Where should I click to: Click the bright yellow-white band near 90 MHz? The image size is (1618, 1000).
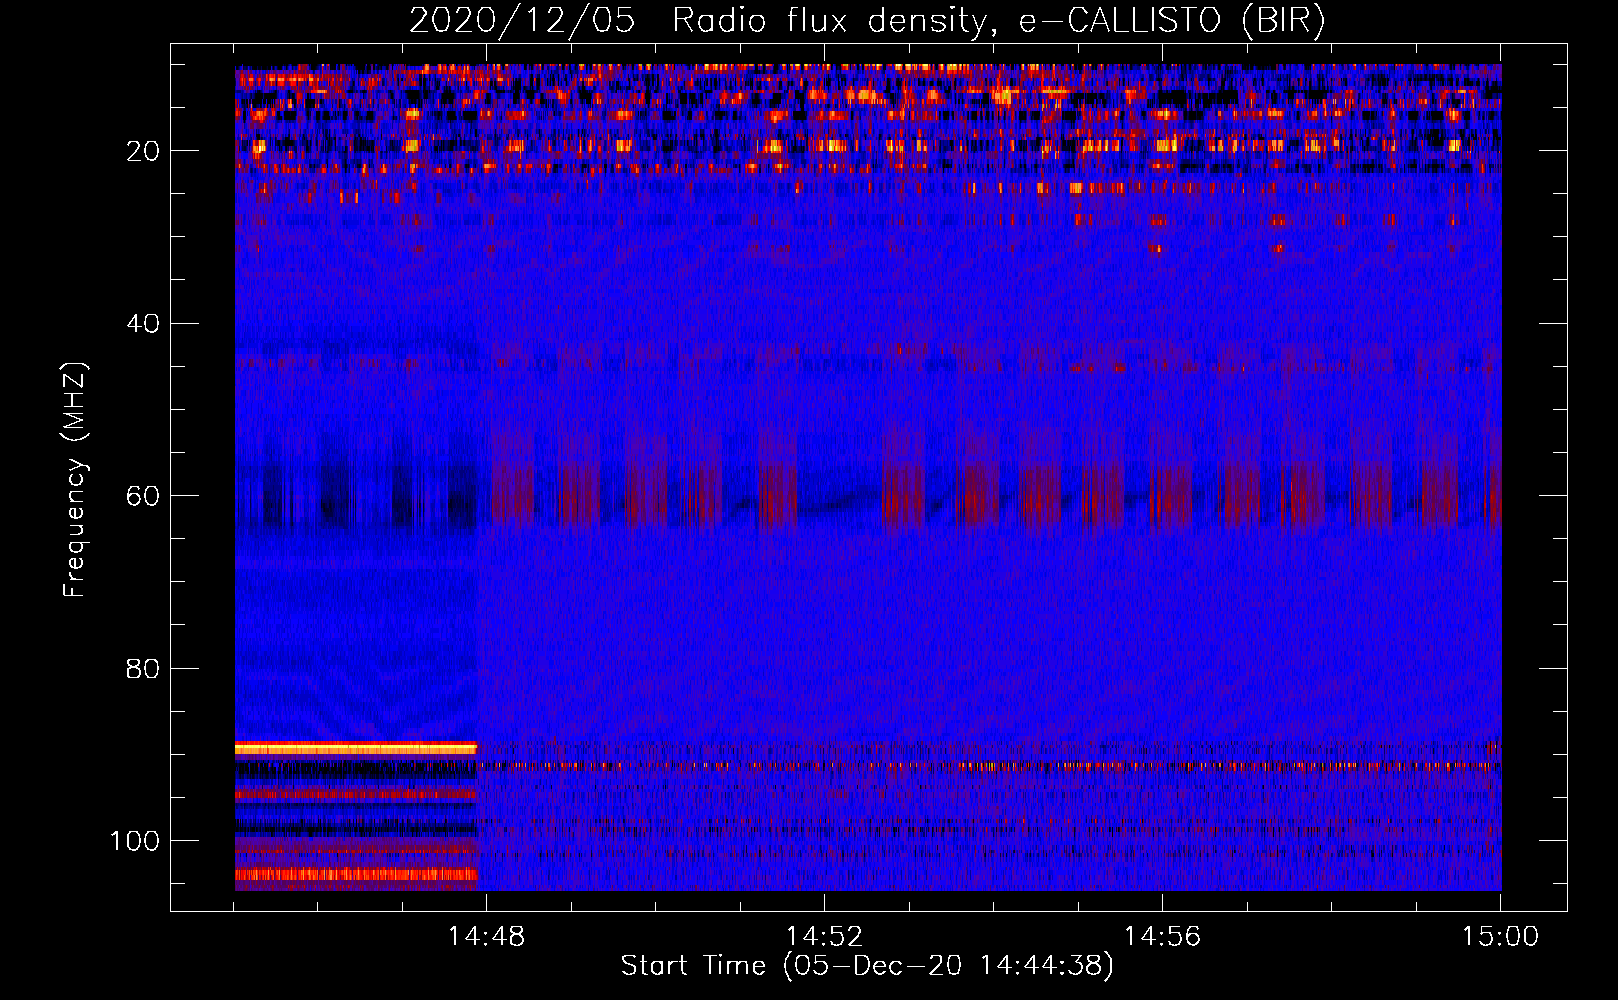[356, 748]
